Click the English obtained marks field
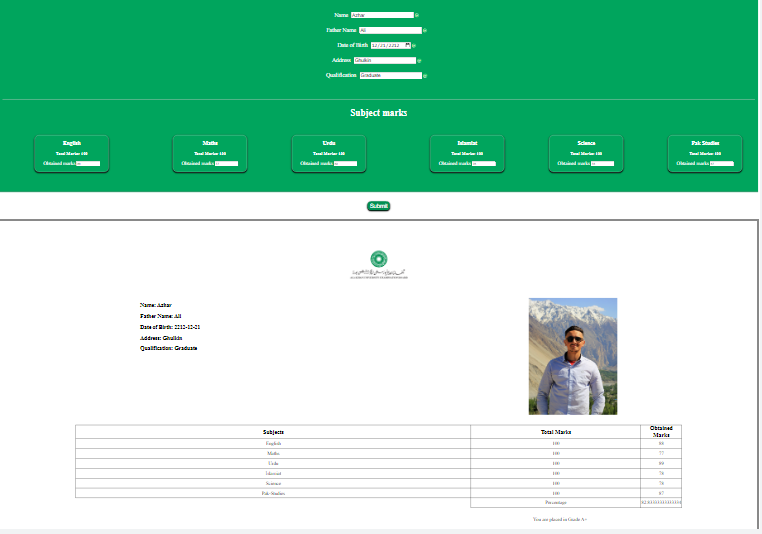The image size is (762, 534). (x=88, y=164)
